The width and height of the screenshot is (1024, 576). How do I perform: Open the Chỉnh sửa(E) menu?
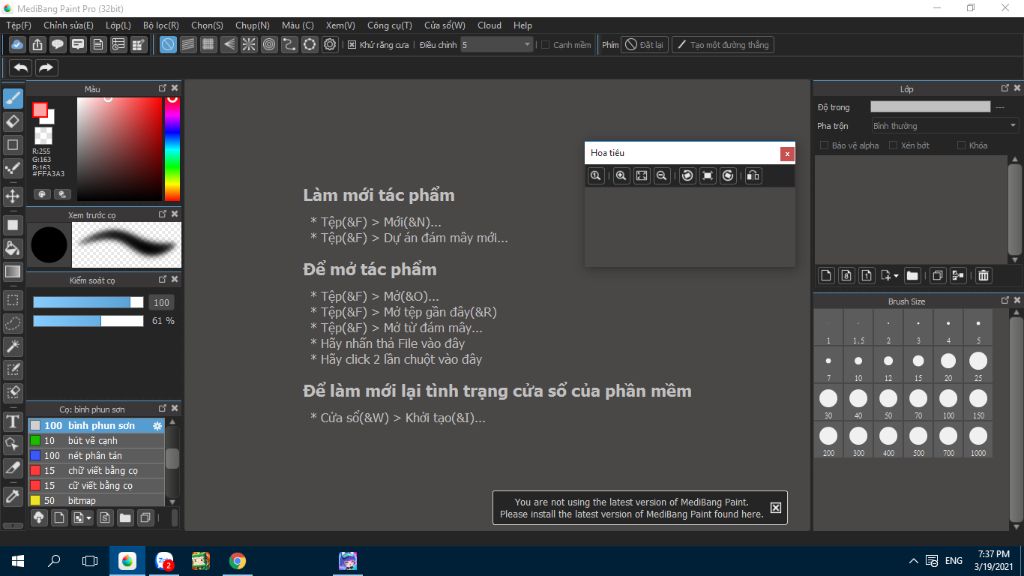coord(68,25)
